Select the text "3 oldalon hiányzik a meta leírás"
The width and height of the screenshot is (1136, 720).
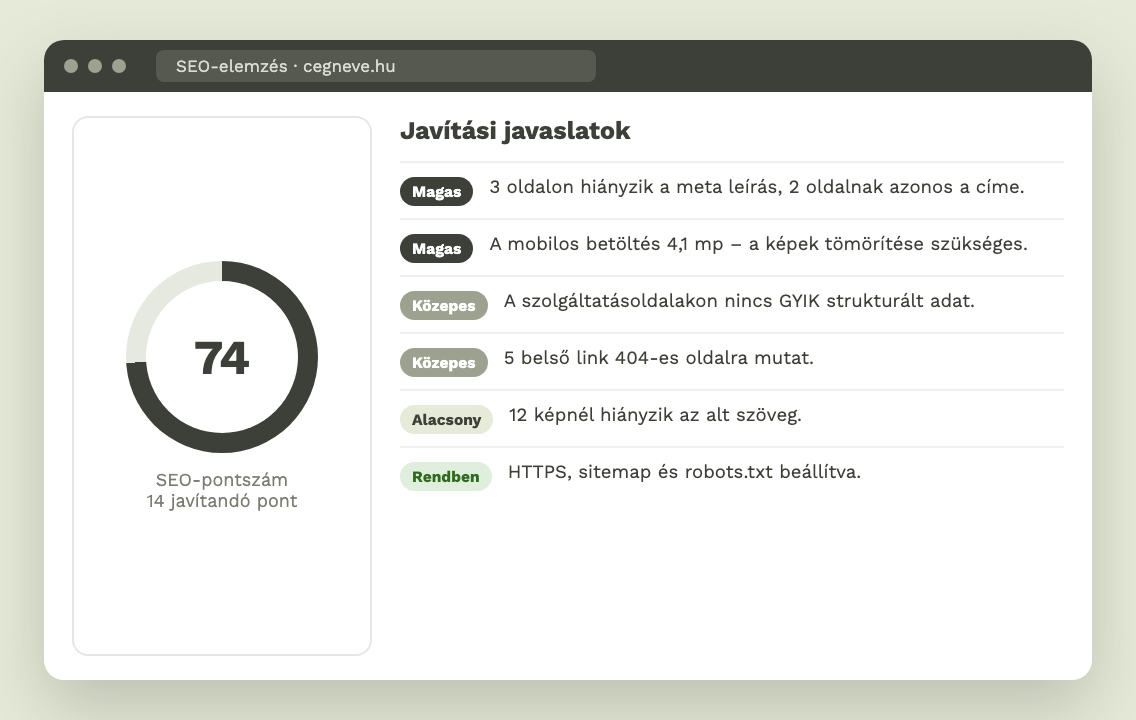tap(635, 187)
